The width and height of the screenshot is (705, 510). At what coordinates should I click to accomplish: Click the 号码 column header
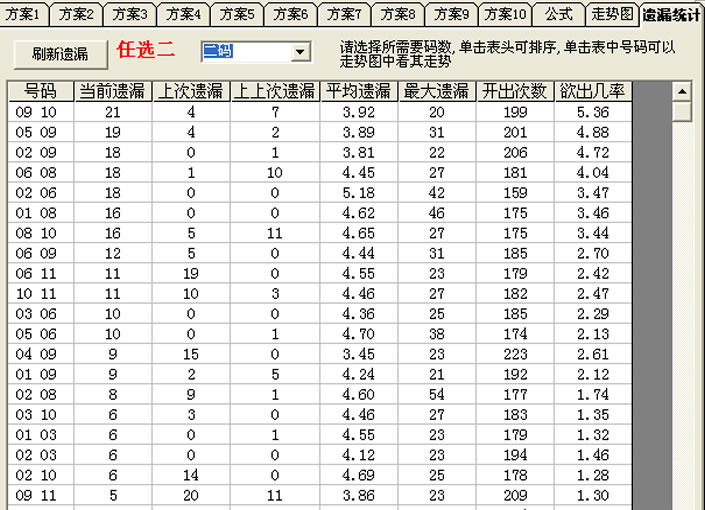tap(41, 91)
